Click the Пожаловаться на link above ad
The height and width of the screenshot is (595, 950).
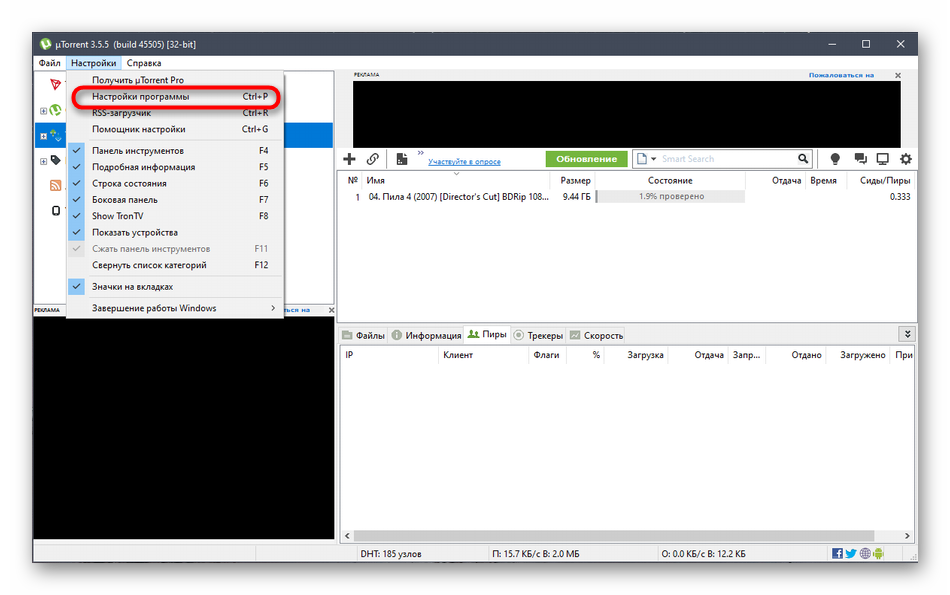841,75
